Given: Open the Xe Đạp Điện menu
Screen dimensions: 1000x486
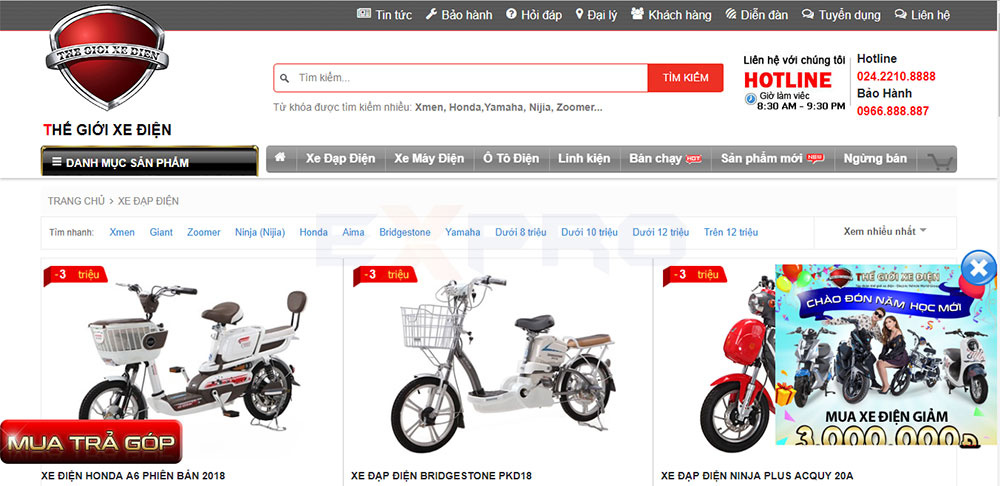Looking at the screenshot, I should [x=341, y=159].
